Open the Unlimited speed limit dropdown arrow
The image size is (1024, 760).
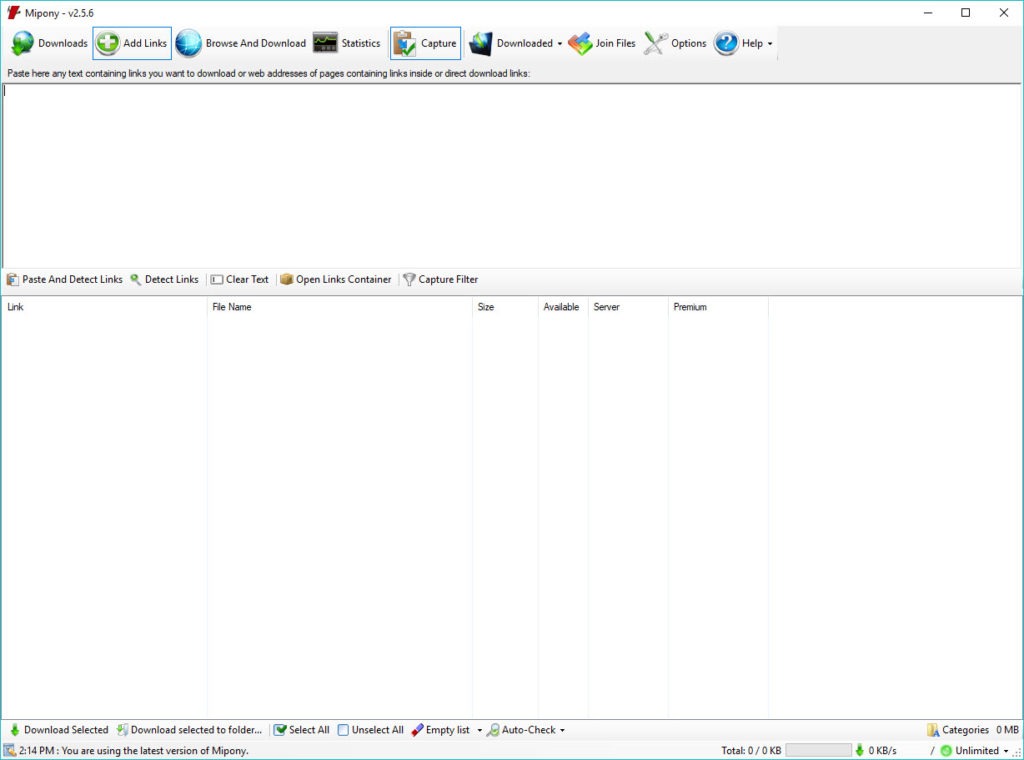(1006, 751)
